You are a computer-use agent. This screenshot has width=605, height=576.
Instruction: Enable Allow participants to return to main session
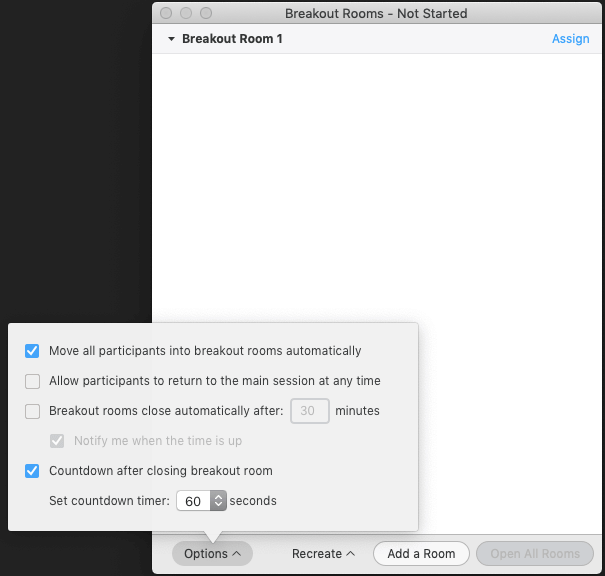pos(32,381)
